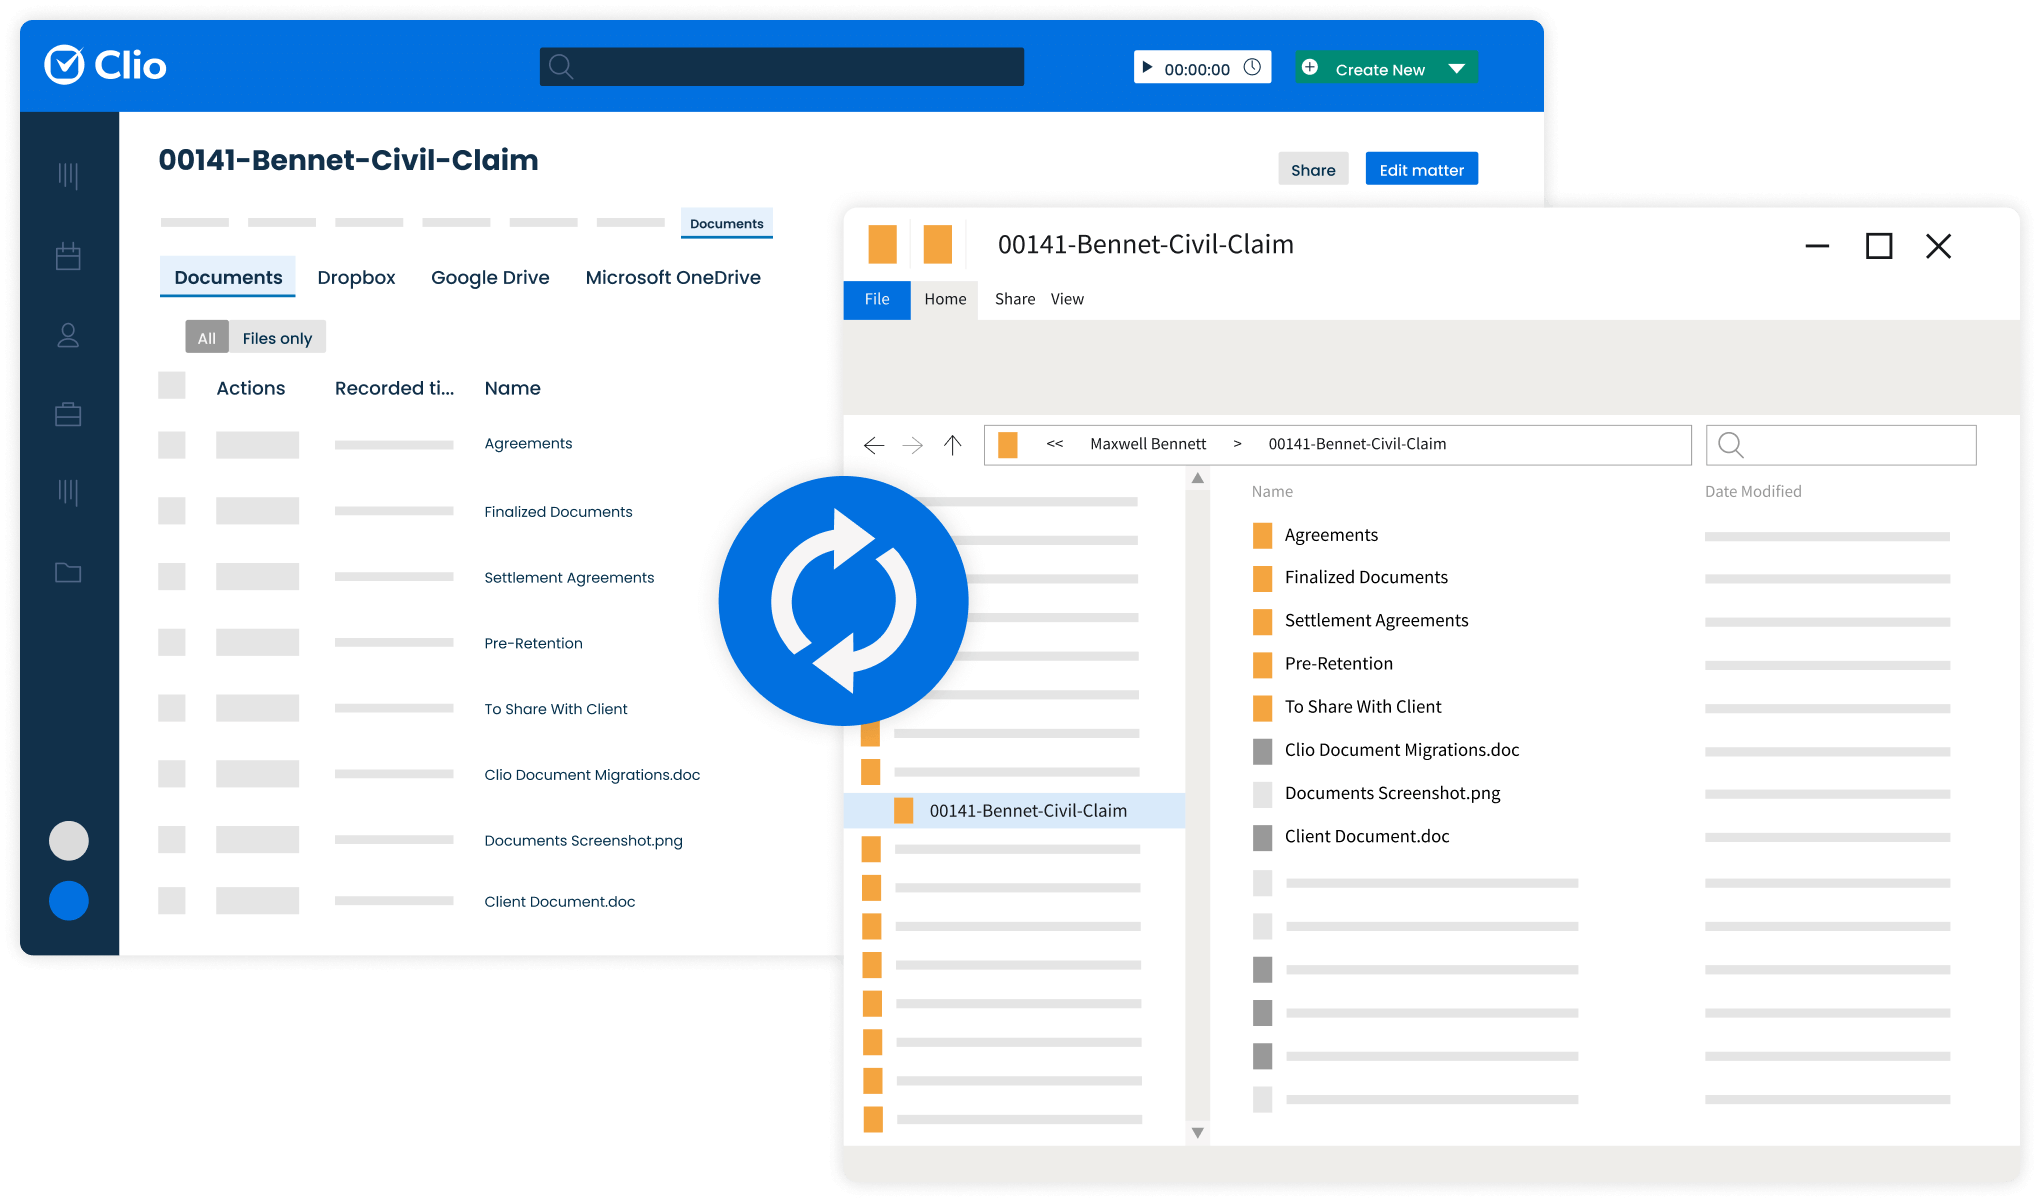Click the calendar icon in Clio sidebar

tap(68, 256)
